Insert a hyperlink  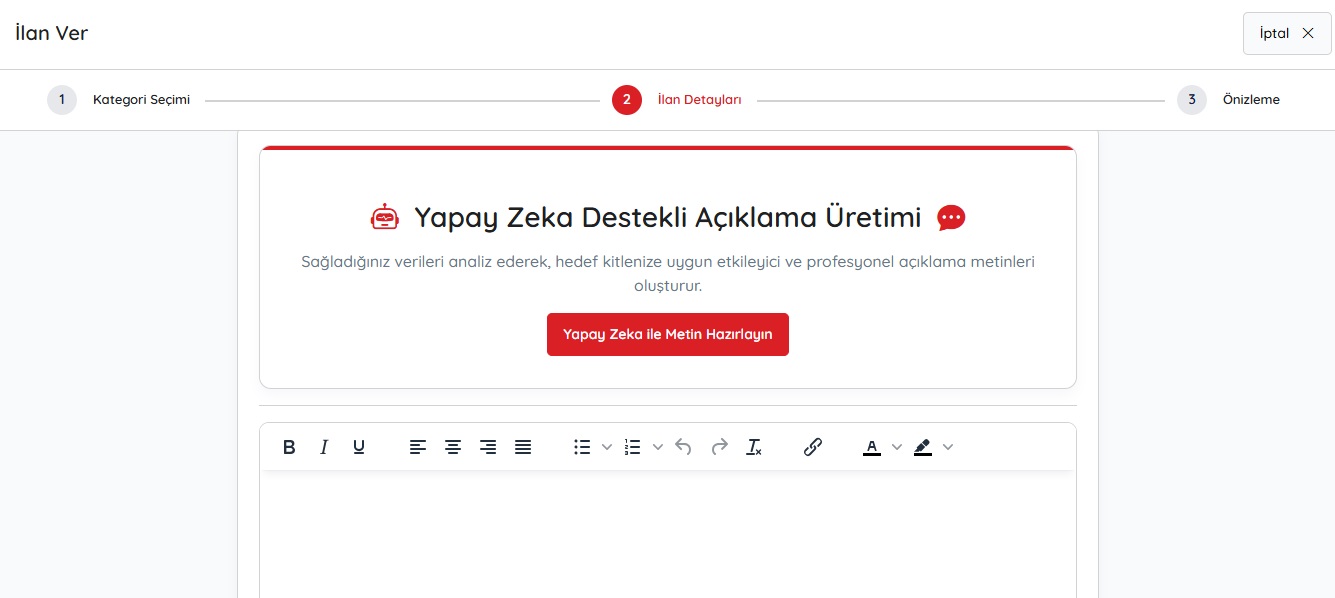click(813, 447)
